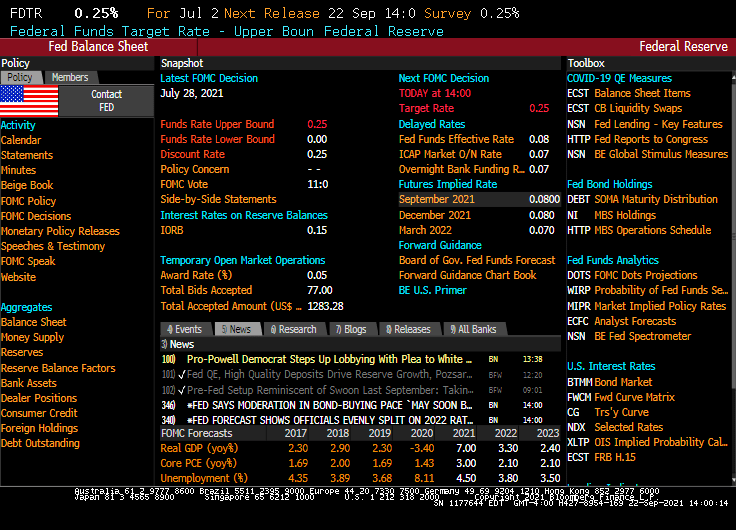This screenshot has width=736, height=530.
Task: Open the Beige Book link
Action: pyautogui.click(x=27, y=185)
